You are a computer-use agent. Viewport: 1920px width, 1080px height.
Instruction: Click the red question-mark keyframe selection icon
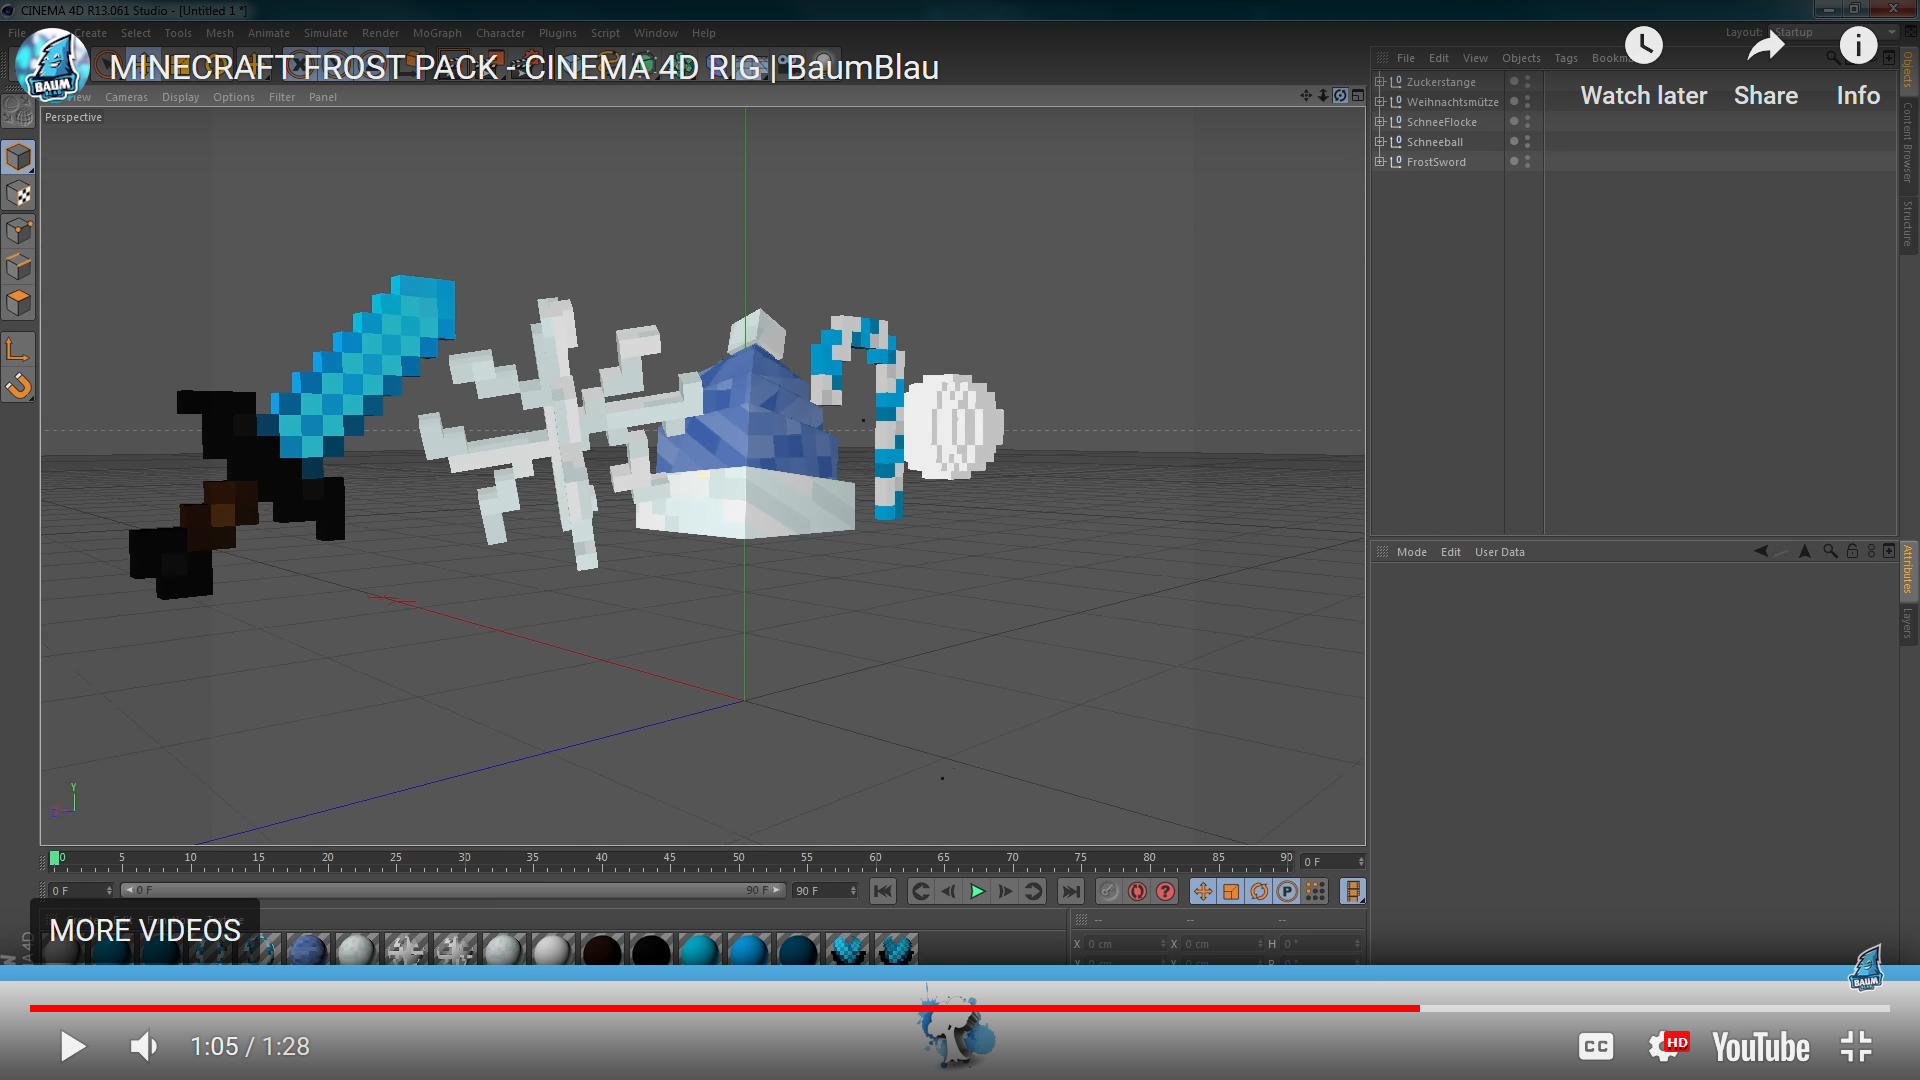pos(1165,892)
